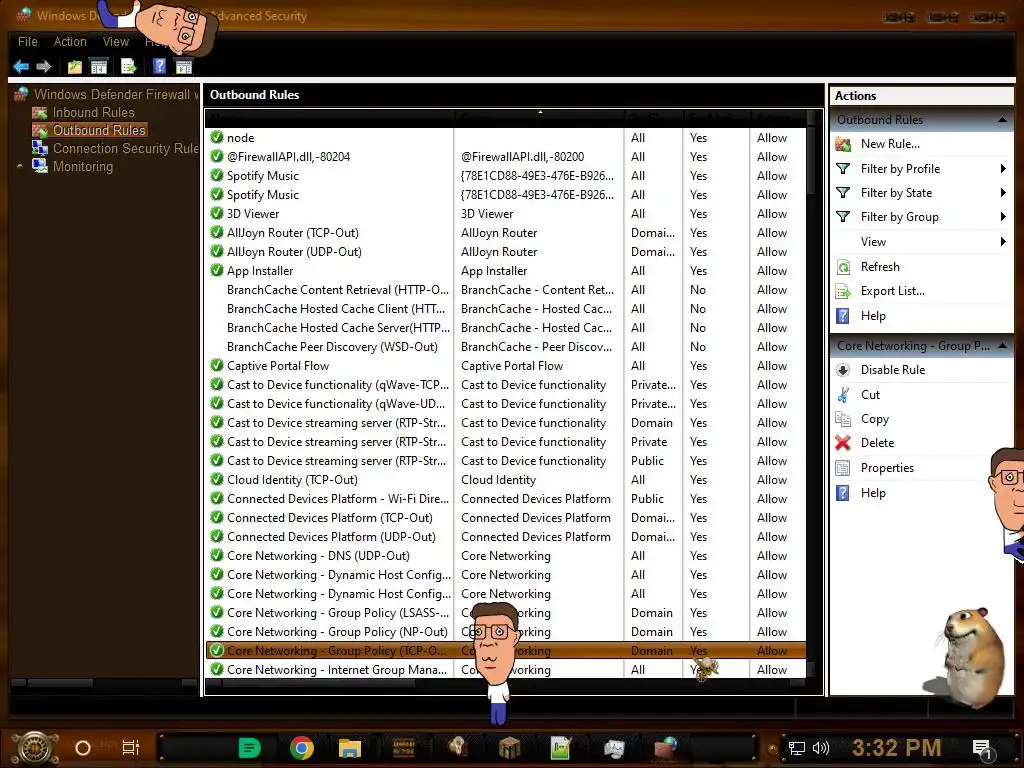The height and width of the screenshot is (768, 1024).
Task: Click Disable Rule action
Action: (893, 370)
